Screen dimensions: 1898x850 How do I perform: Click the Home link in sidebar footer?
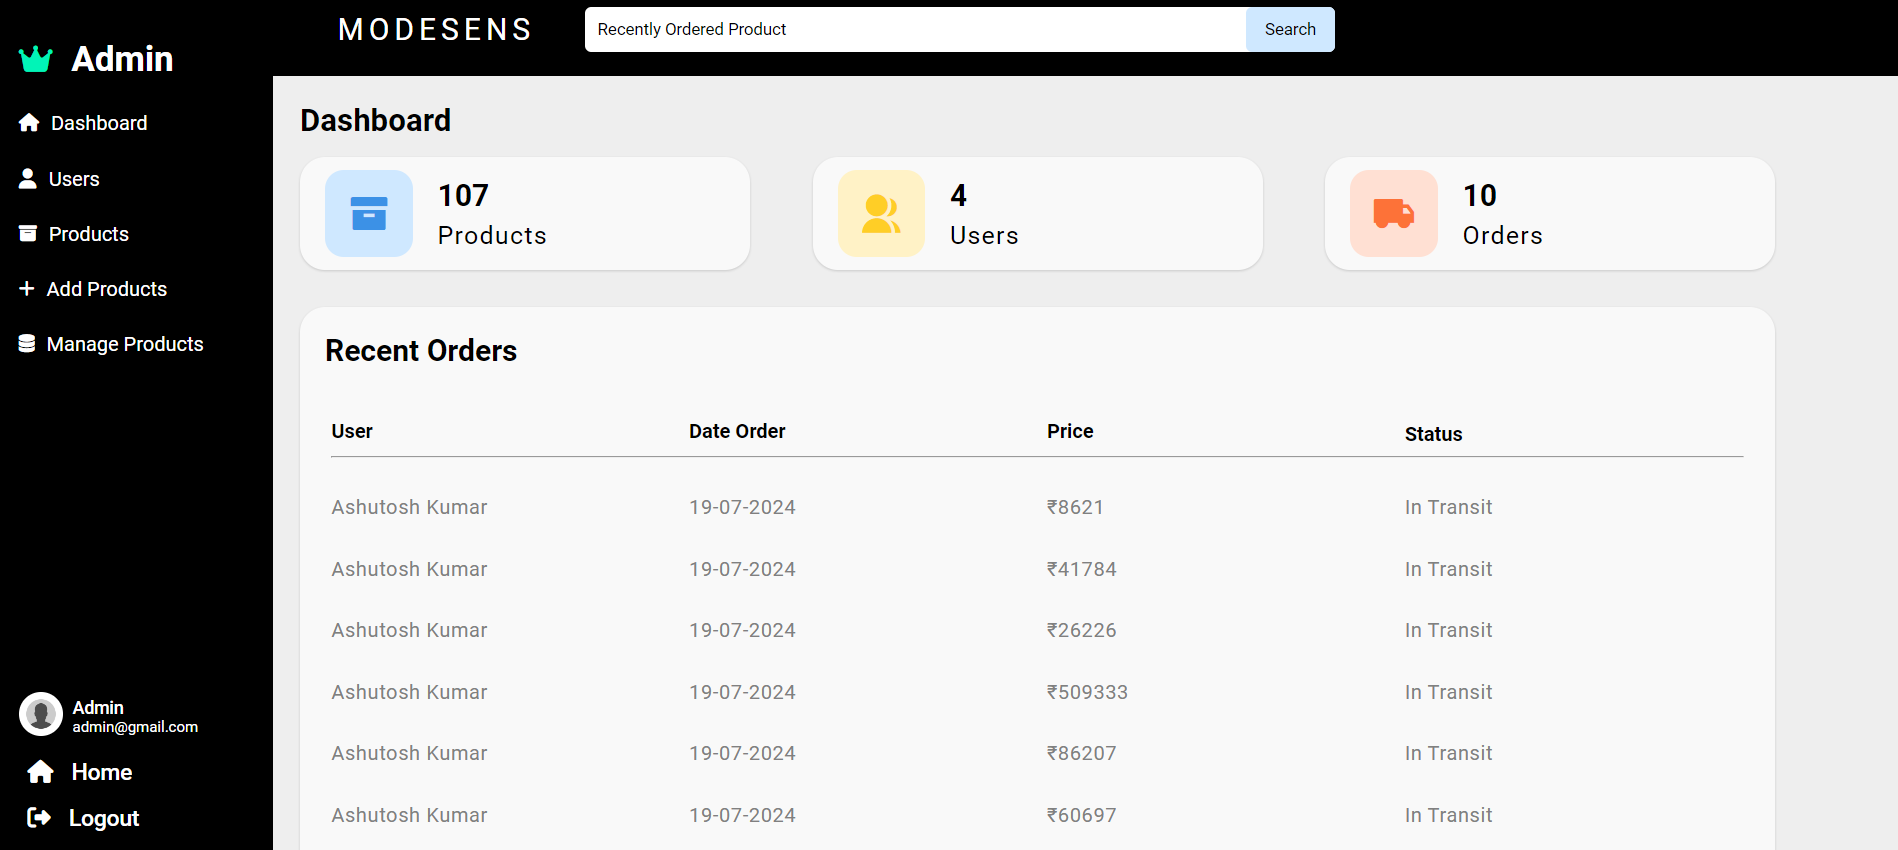[102, 772]
